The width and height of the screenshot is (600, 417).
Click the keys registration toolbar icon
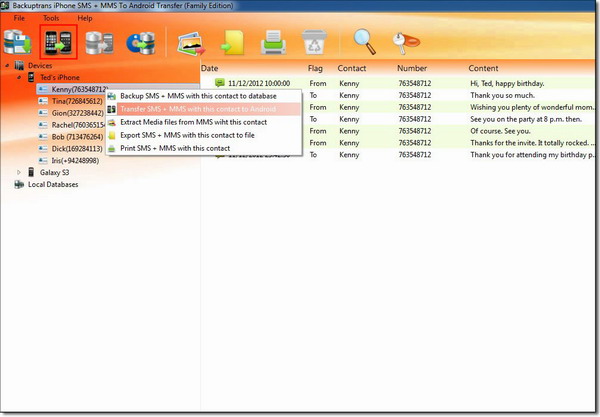coord(405,42)
